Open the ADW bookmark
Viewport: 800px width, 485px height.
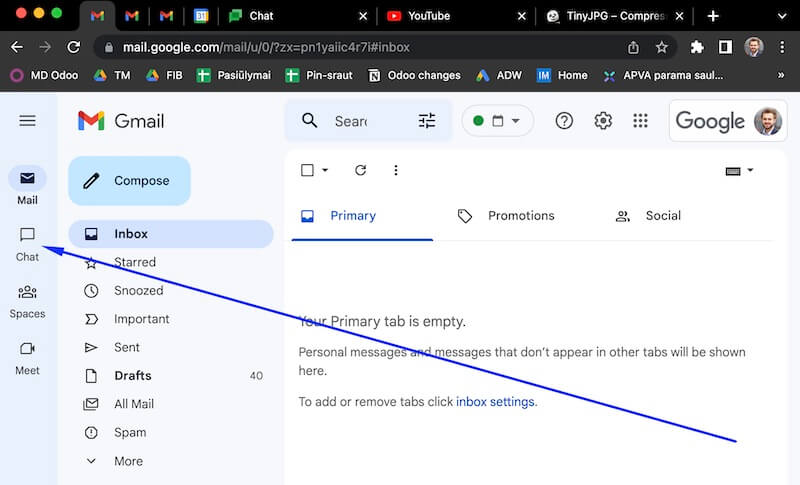[x=498, y=75]
